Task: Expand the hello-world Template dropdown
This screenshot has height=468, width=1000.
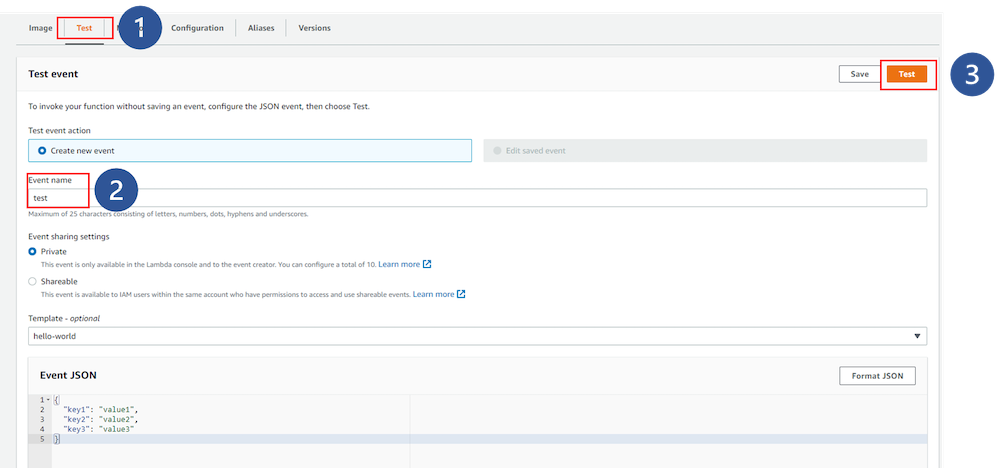Action: point(477,337)
